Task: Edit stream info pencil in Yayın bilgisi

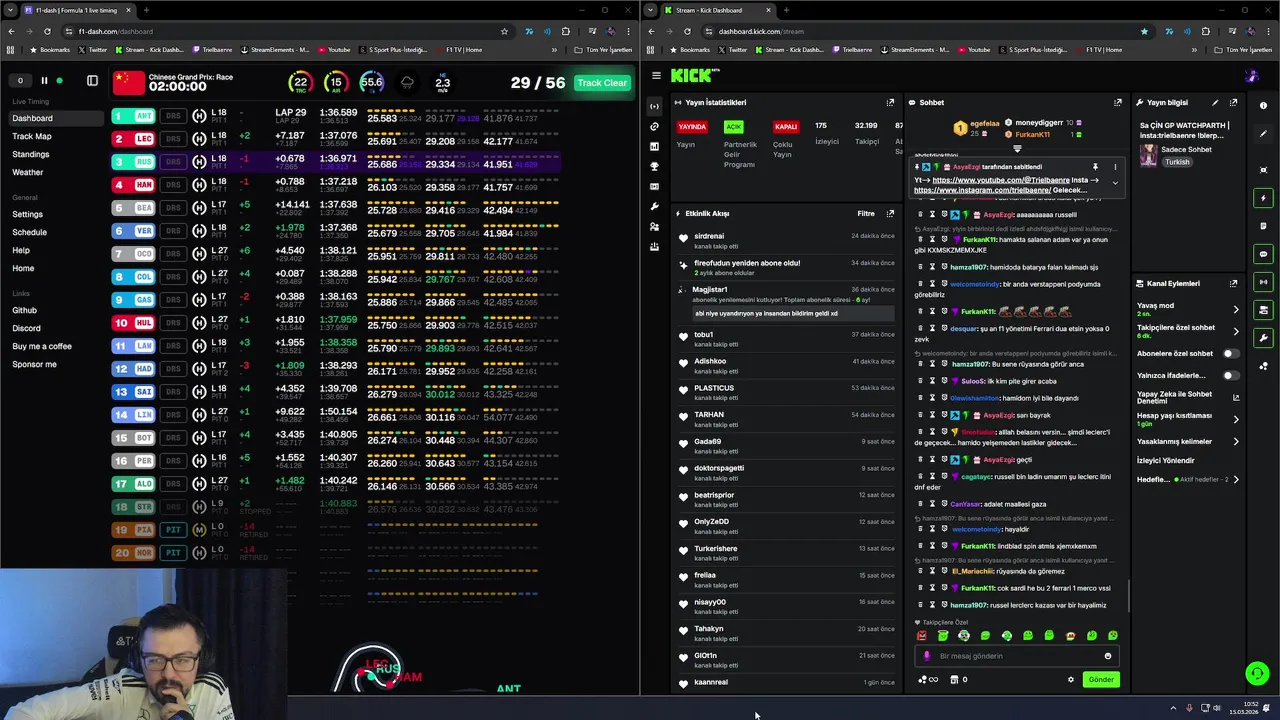Action: coord(1215,102)
